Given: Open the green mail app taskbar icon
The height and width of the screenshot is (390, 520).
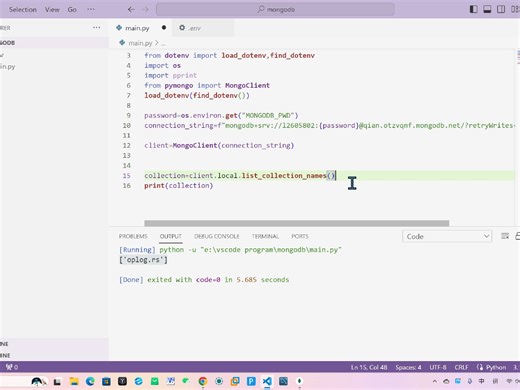Looking at the screenshot, I should 155,381.
